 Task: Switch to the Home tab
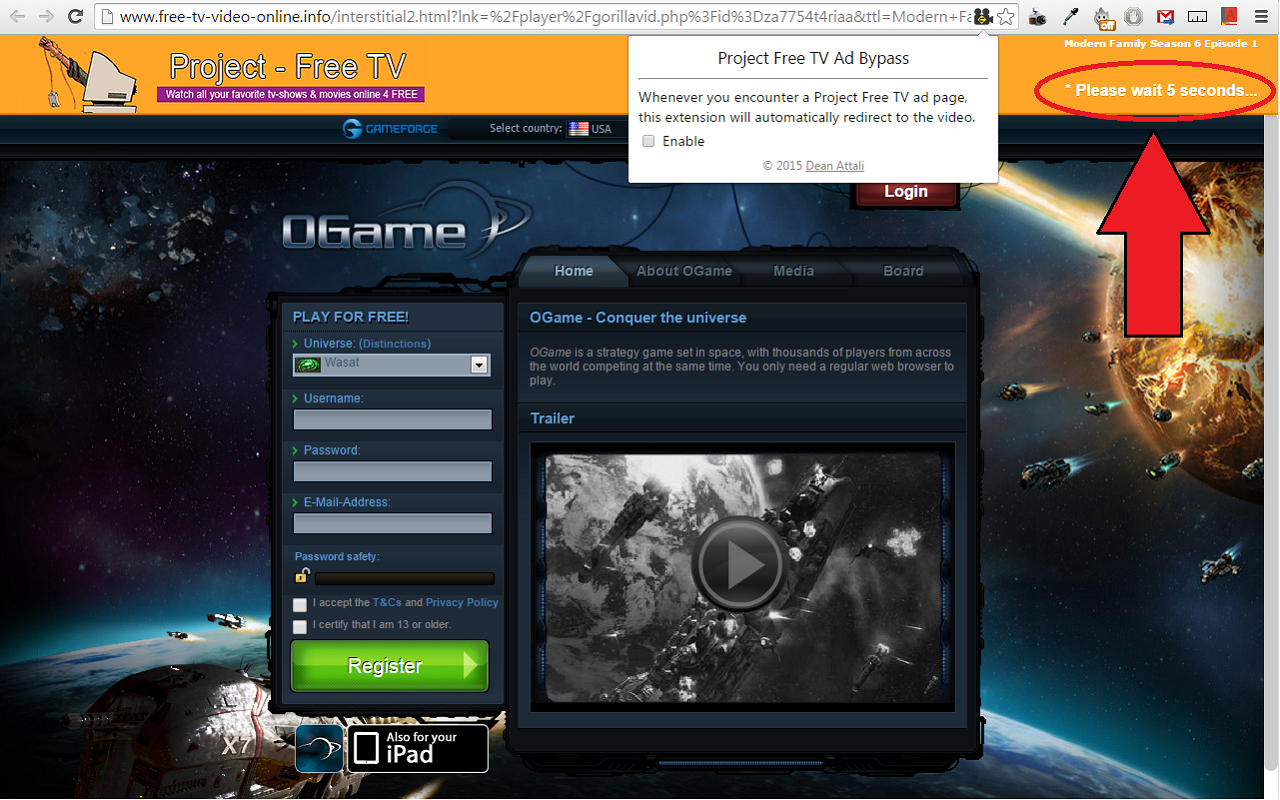click(574, 271)
